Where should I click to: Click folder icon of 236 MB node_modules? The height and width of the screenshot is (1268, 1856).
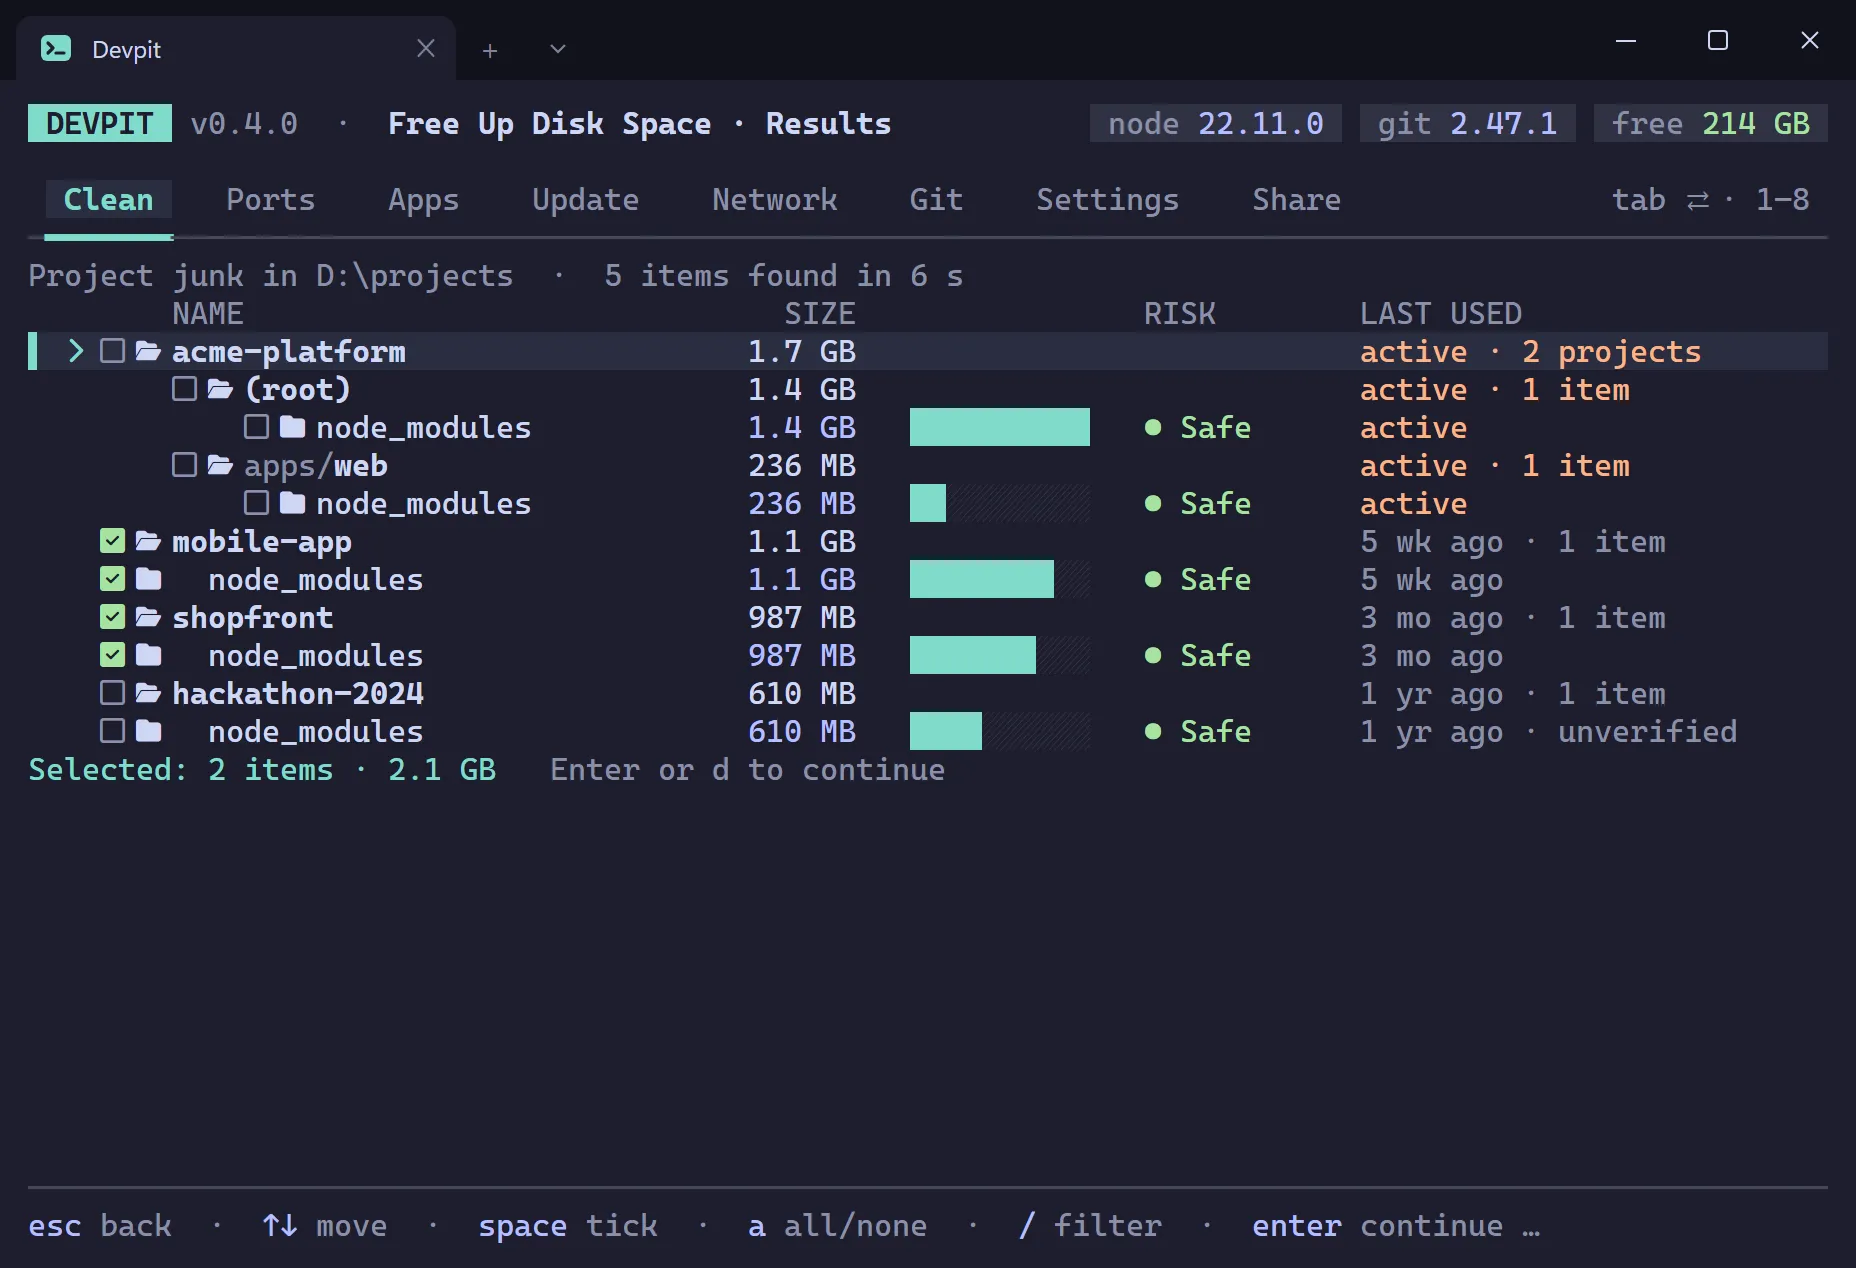pyautogui.click(x=292, y=503)
